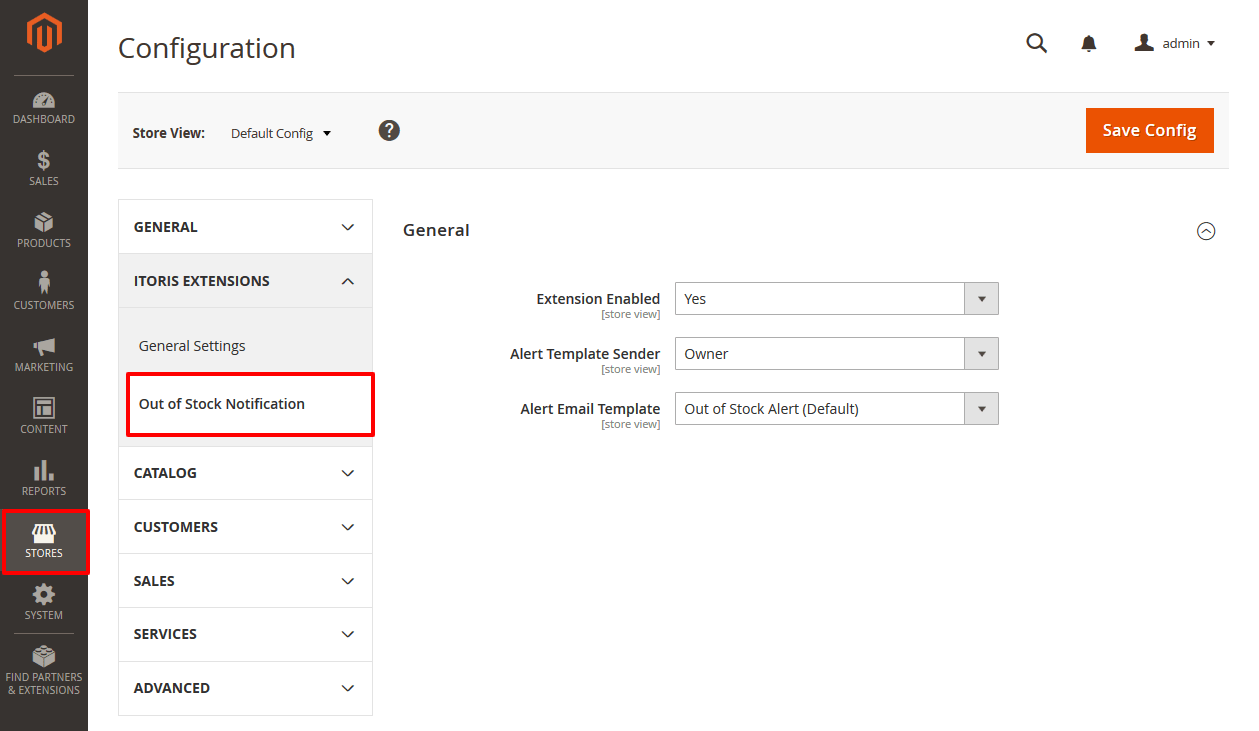This screenshot has height=731, width=1259.
Task: Check notifications via the bell icon
Action: pyautogui.click(x=1088, y=43)
